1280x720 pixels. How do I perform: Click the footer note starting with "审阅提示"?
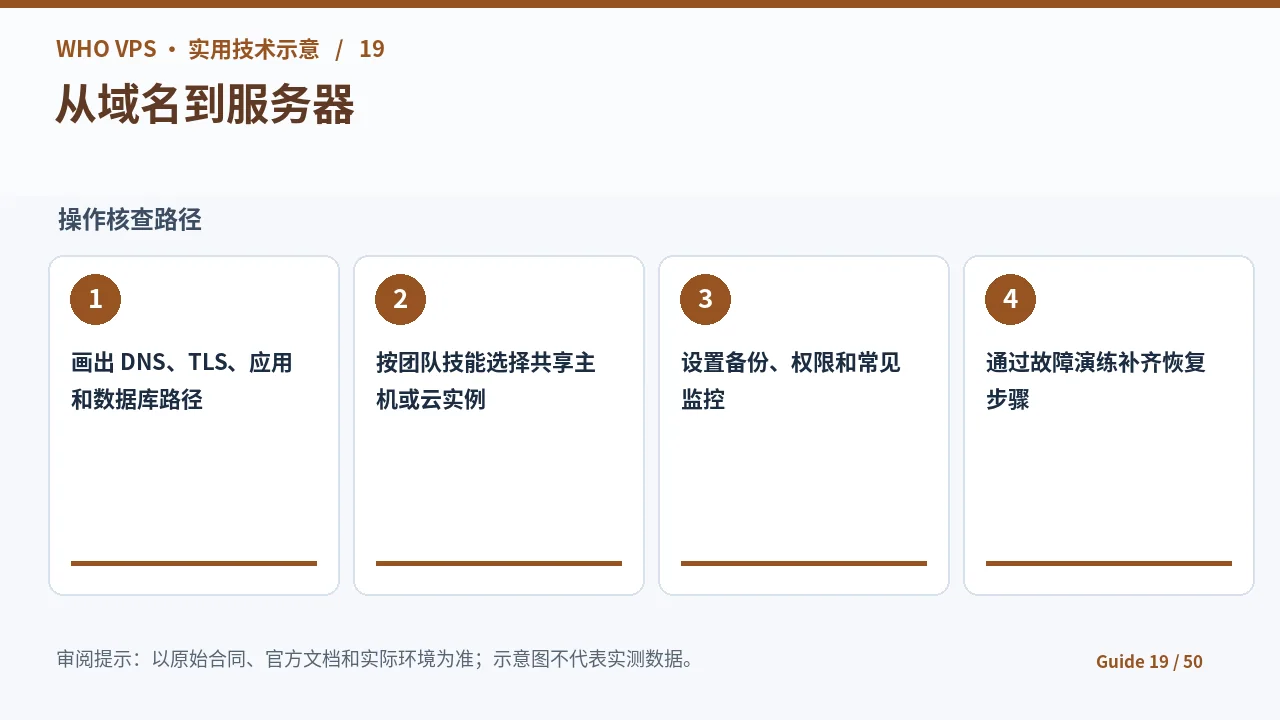(x=376, y=659)
